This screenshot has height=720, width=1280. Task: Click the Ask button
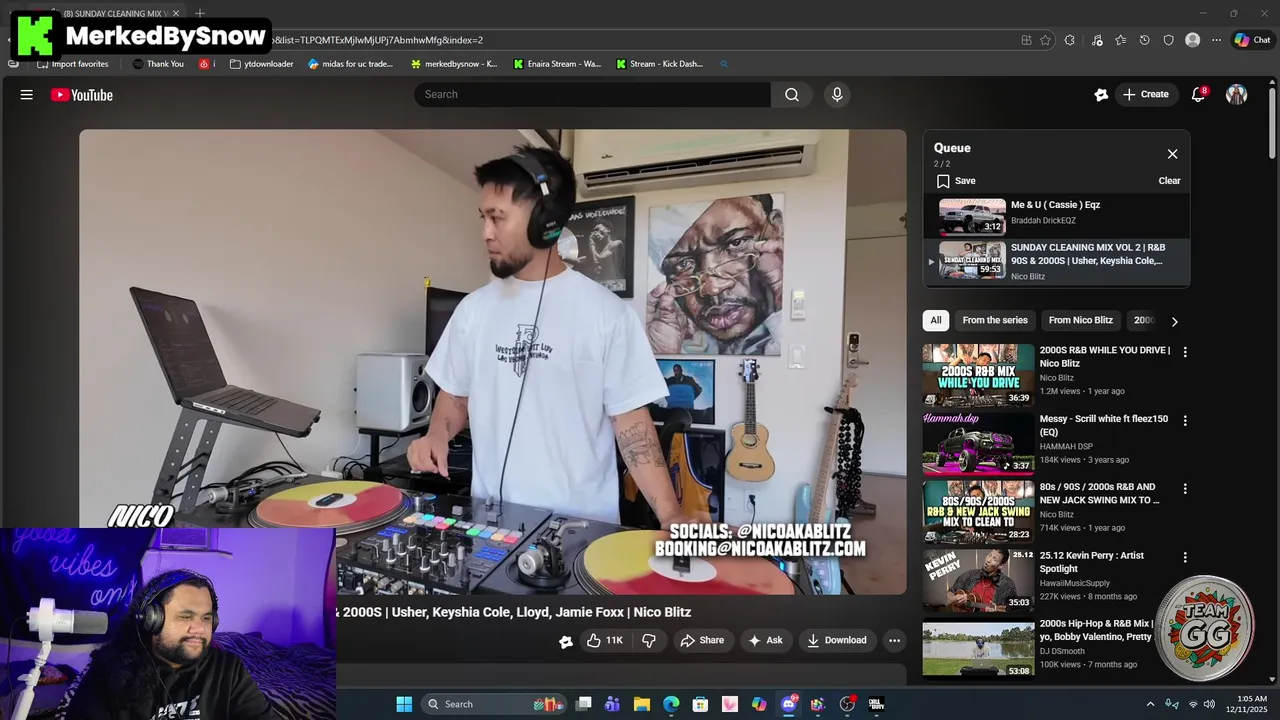tap(766, 640)
